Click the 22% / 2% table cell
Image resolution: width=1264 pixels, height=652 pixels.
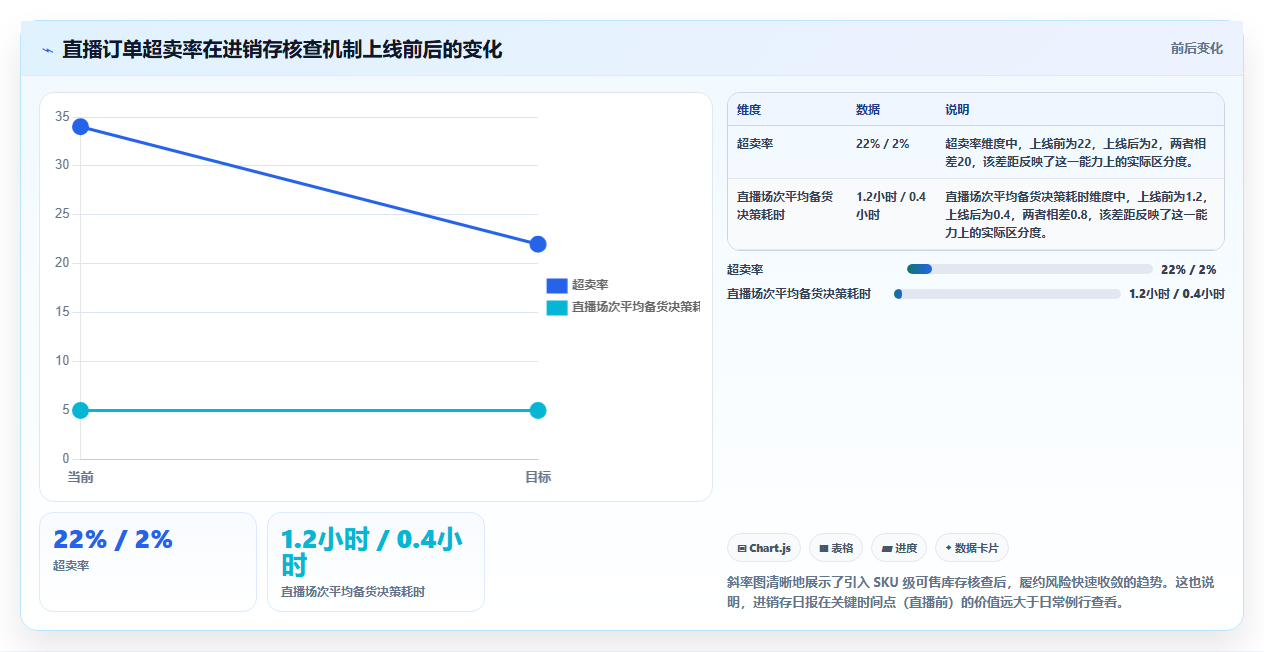coord(883,144)
